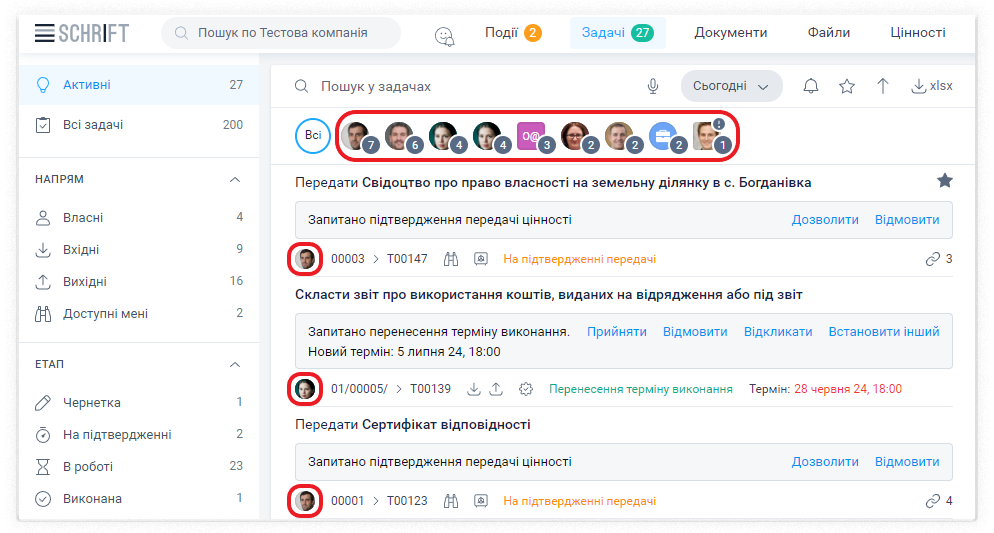This screenshot has height=533, width=994.
Task: Collapse the 'ЕТАП' sidebar section
Action: pos(235,364)
